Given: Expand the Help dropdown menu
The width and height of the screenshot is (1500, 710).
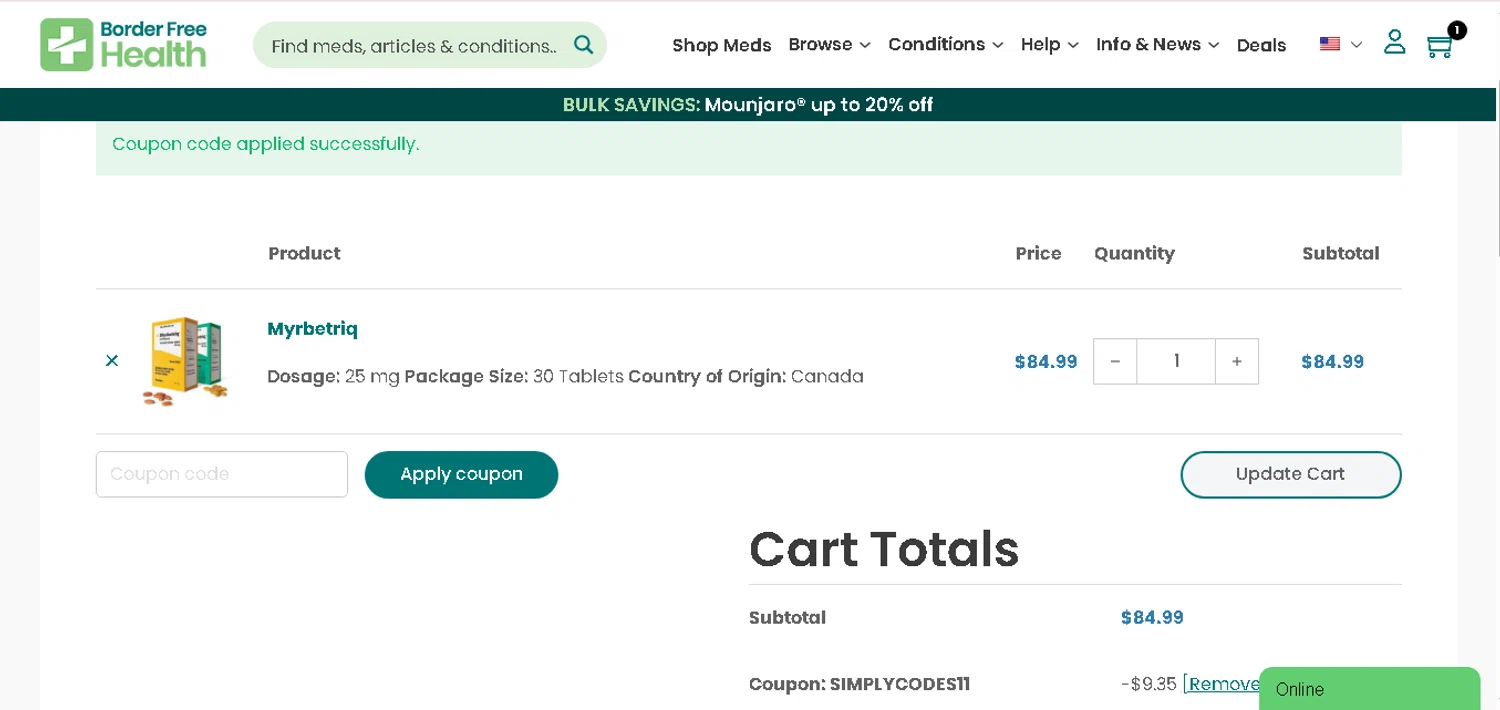Looking at the screenshot, I should 1049,45.
